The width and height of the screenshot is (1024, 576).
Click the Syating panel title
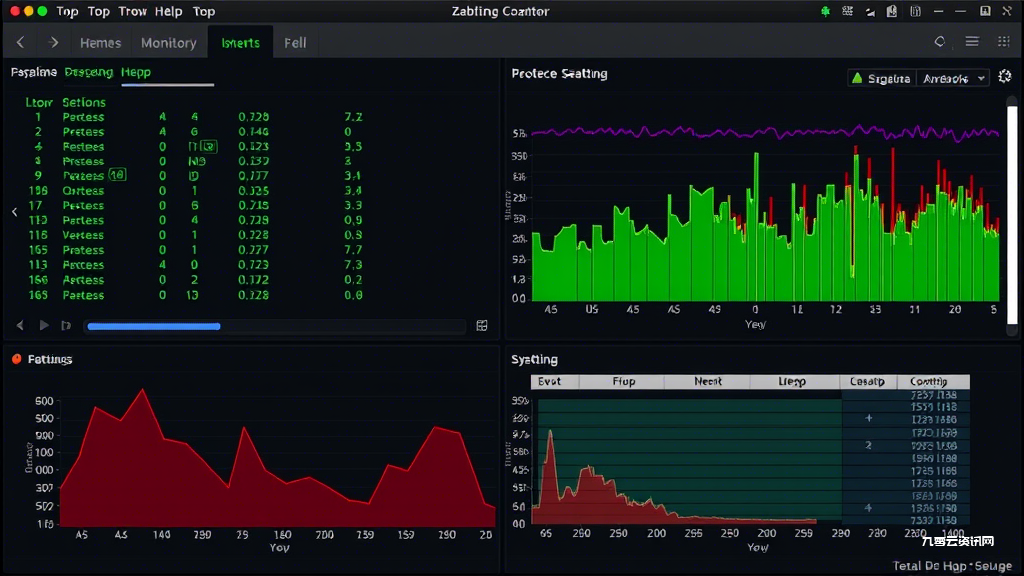[534, 359]
